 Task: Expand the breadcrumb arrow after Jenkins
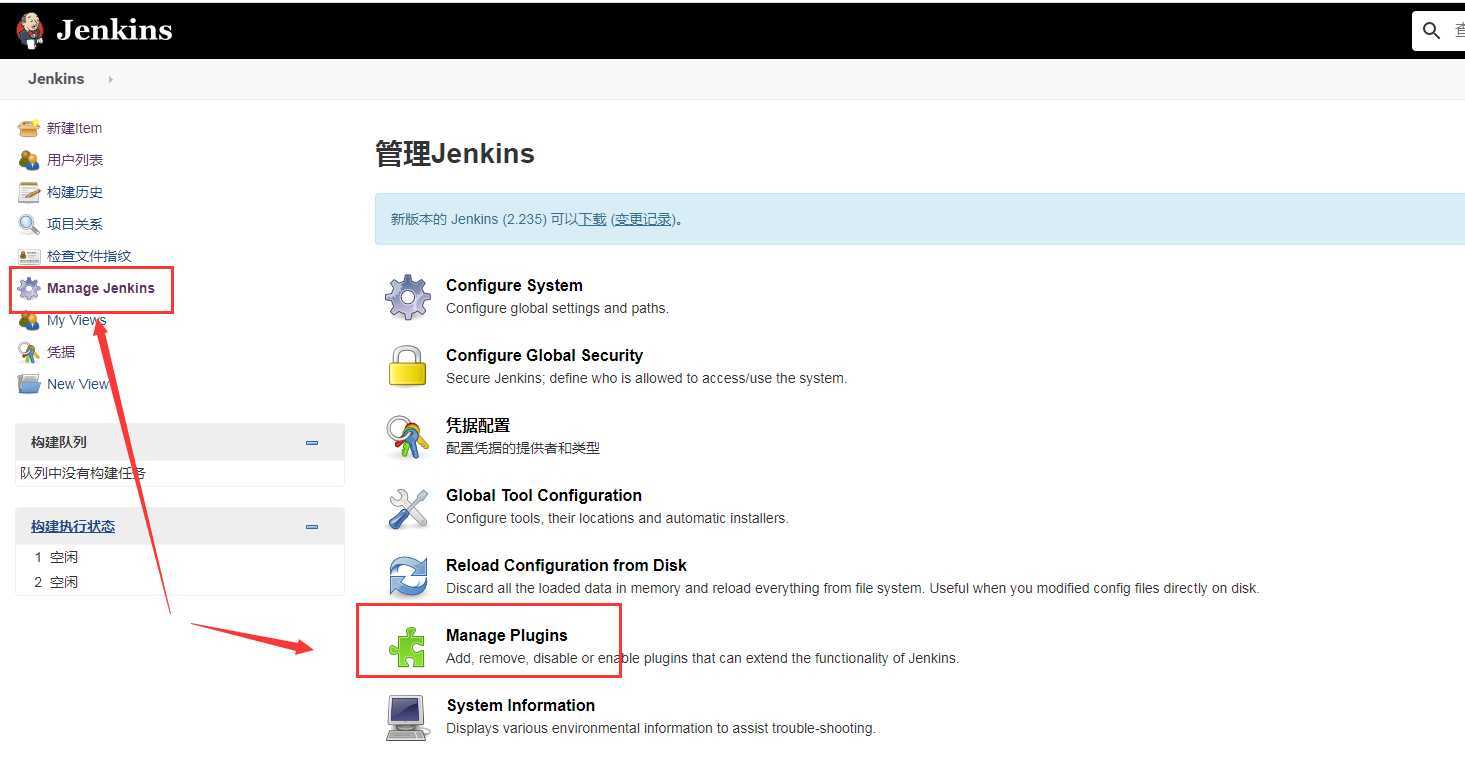point(110,79)
